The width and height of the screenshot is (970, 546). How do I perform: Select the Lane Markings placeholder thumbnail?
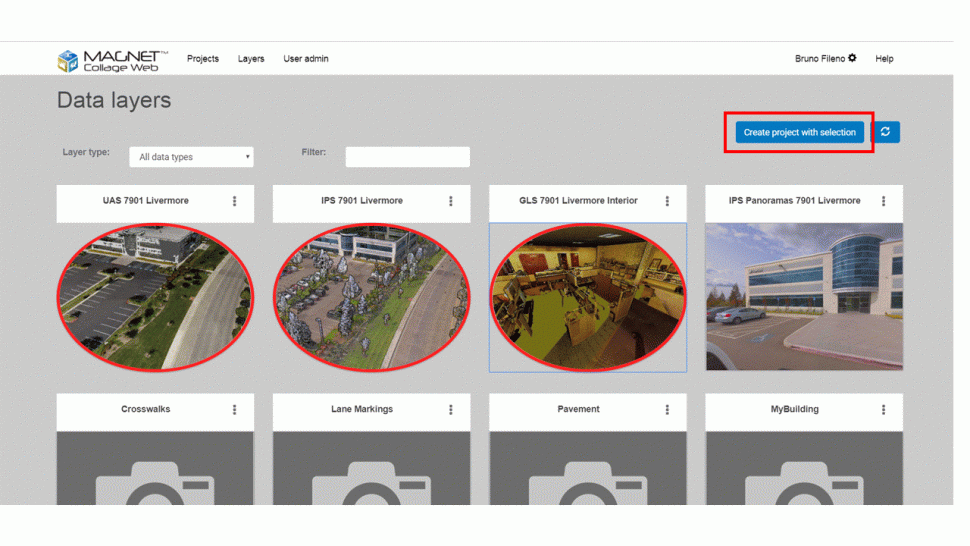pyautogui.click(x=372, y=468)
